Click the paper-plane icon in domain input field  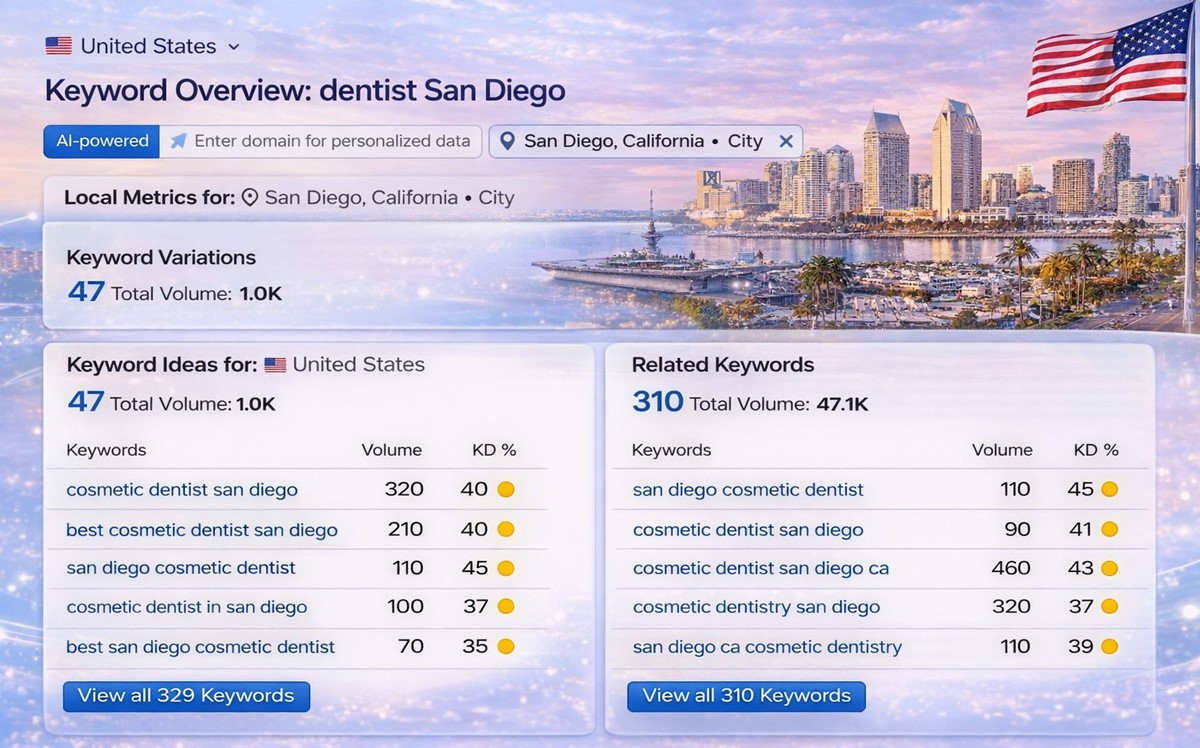coord(180,141)
